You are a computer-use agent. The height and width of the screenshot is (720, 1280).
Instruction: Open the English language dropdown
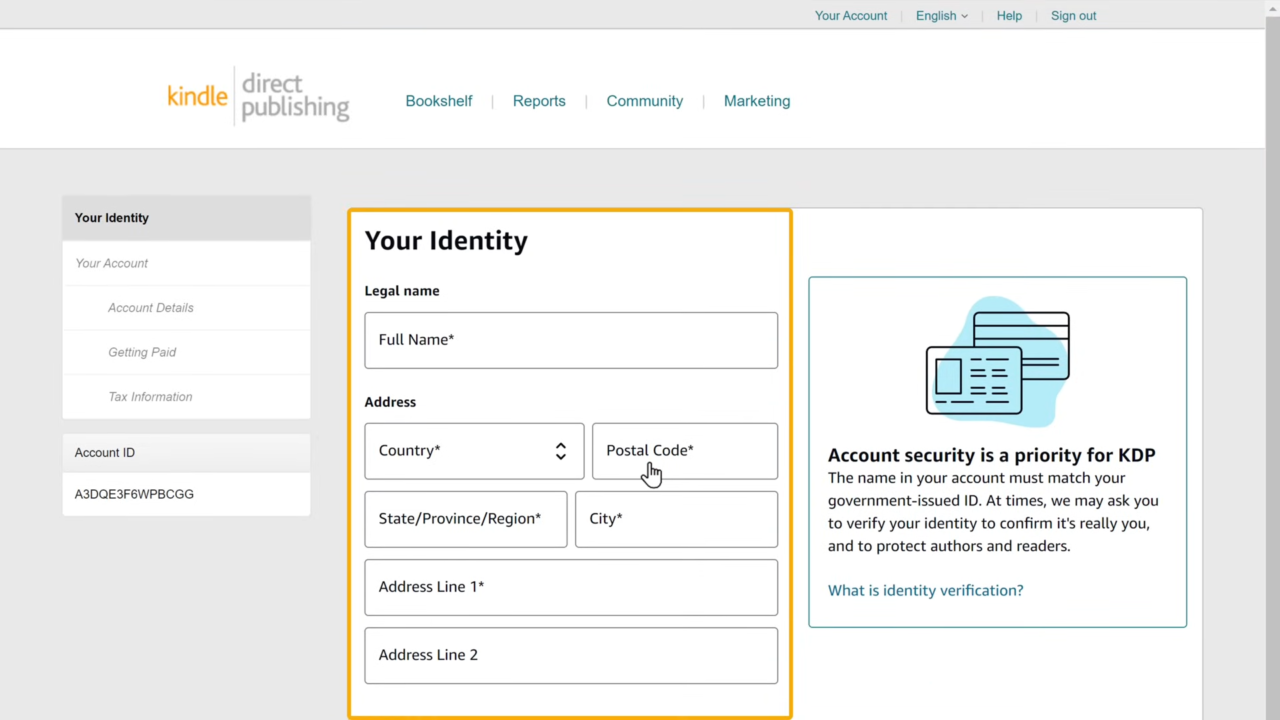pyautogui.click(x=942, y=16)
